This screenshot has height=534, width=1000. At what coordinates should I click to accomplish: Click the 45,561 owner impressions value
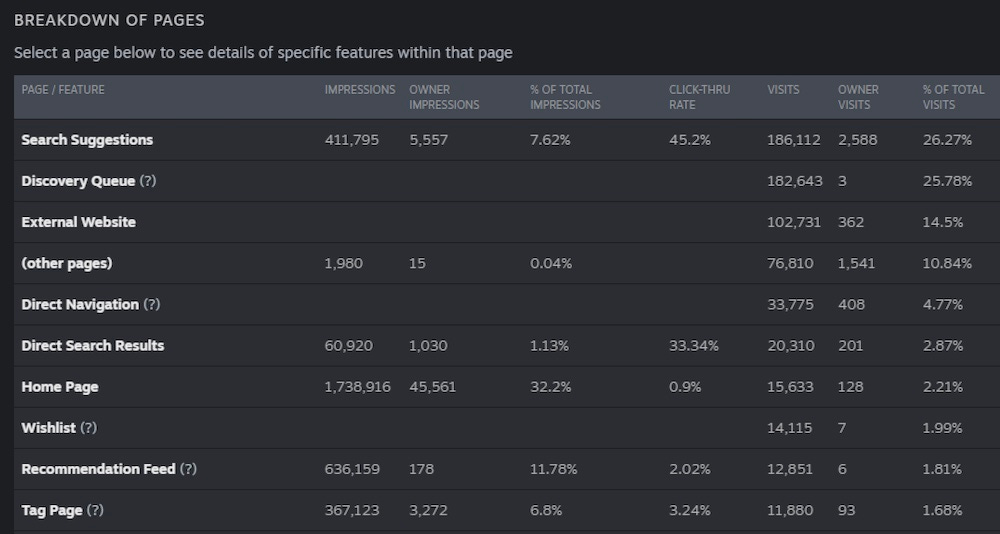pyautogui.click(x=432, y=387)
